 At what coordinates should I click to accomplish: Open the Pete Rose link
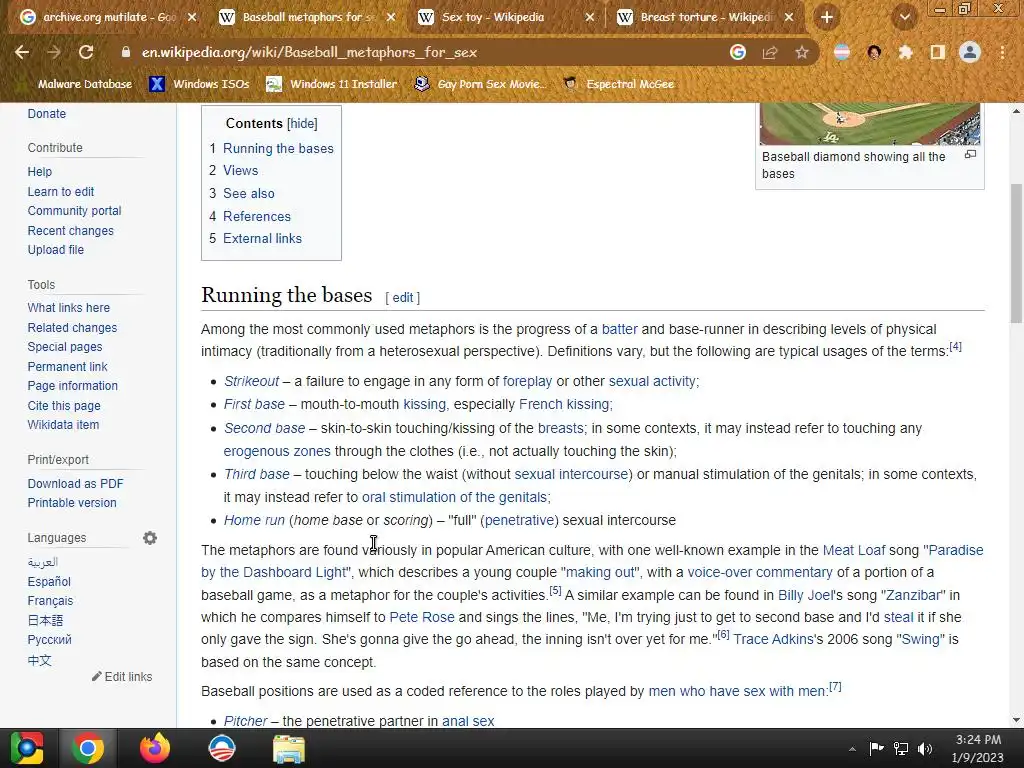421,617
